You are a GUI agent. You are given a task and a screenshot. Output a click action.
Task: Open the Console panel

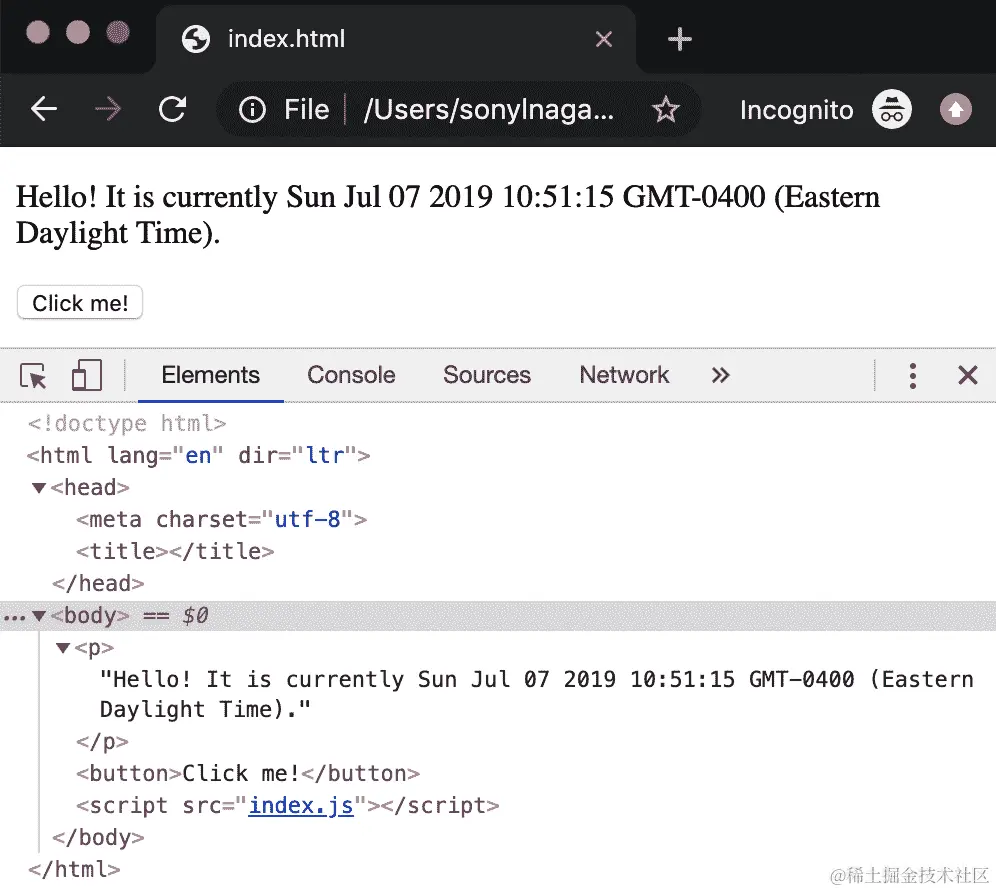351,375
